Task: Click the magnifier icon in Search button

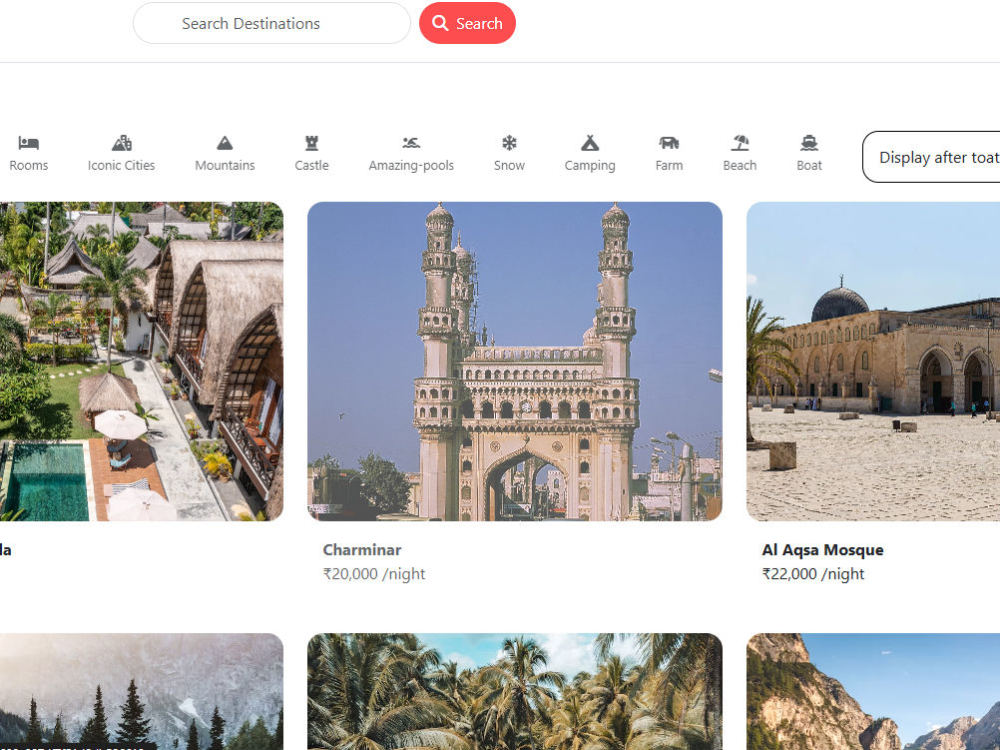Action: click(x=440, y=23)
